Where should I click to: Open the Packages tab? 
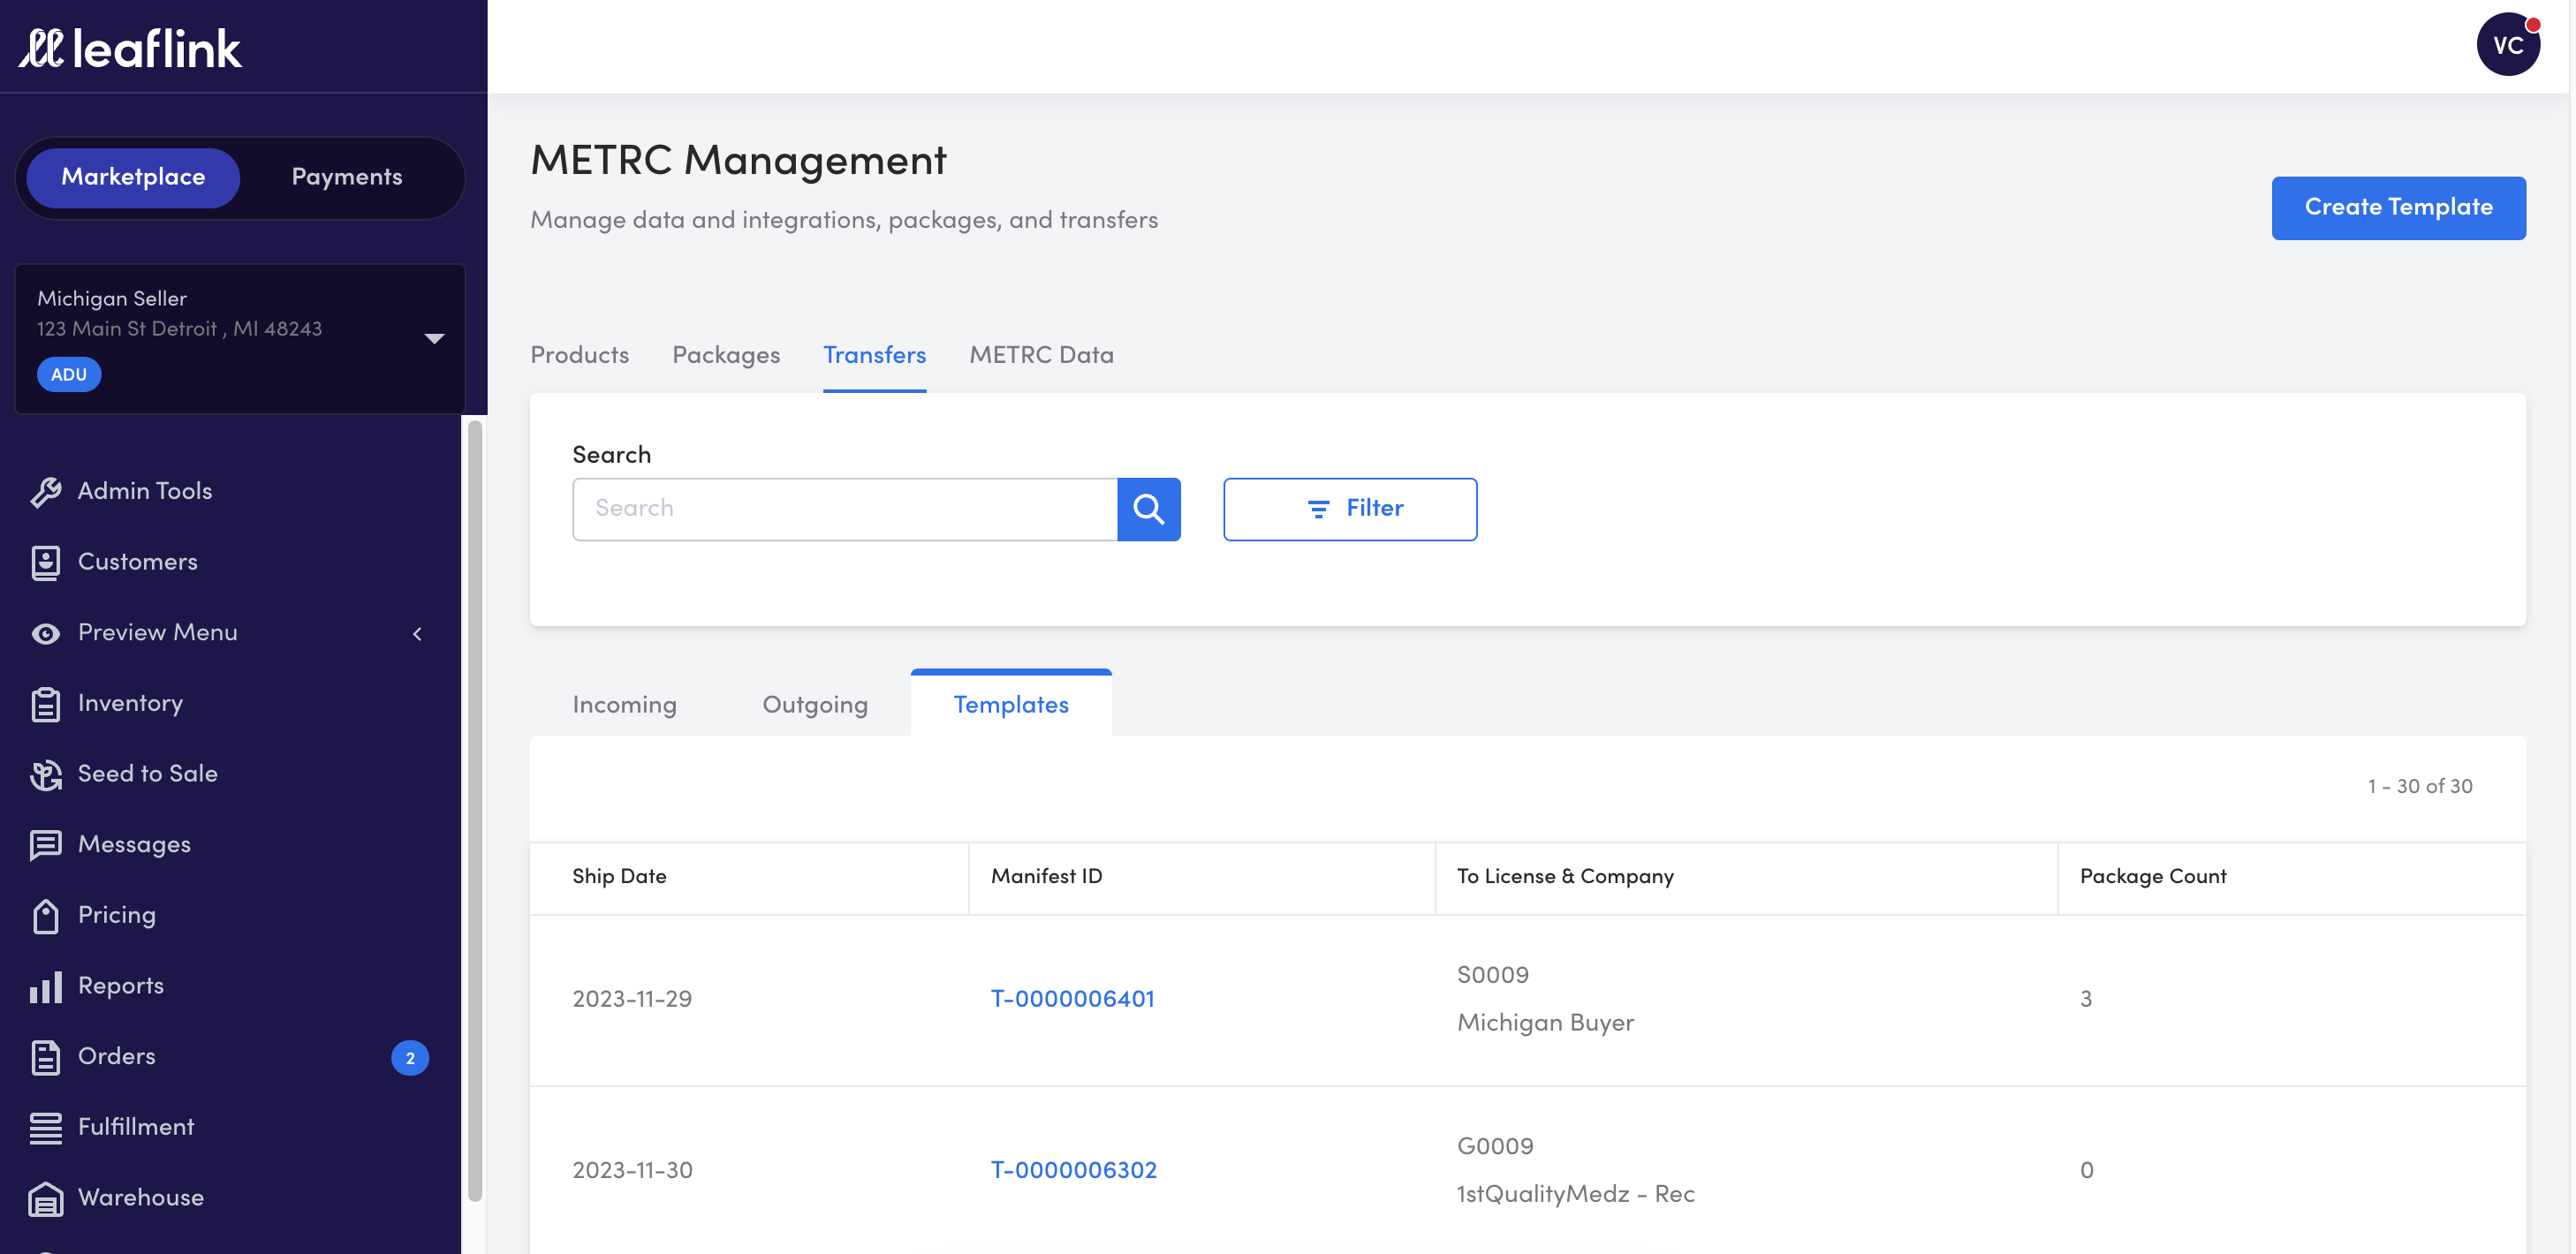[x=726, y=355]
